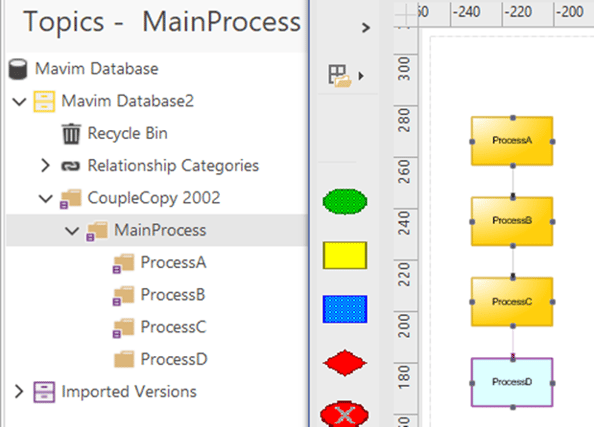Select the ProcessB shape on the canvas

click(x=512, y=221)
